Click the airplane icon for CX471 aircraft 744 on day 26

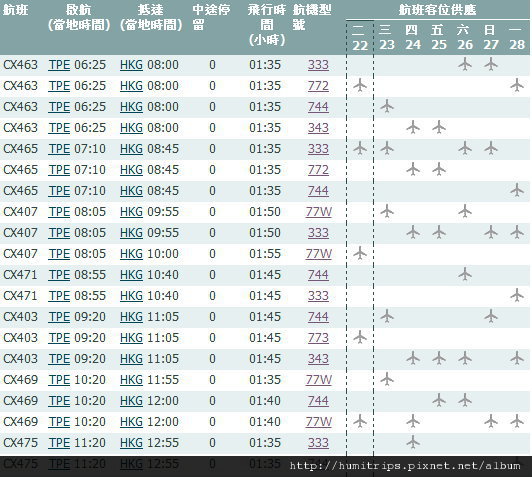[x=465, y=274]
